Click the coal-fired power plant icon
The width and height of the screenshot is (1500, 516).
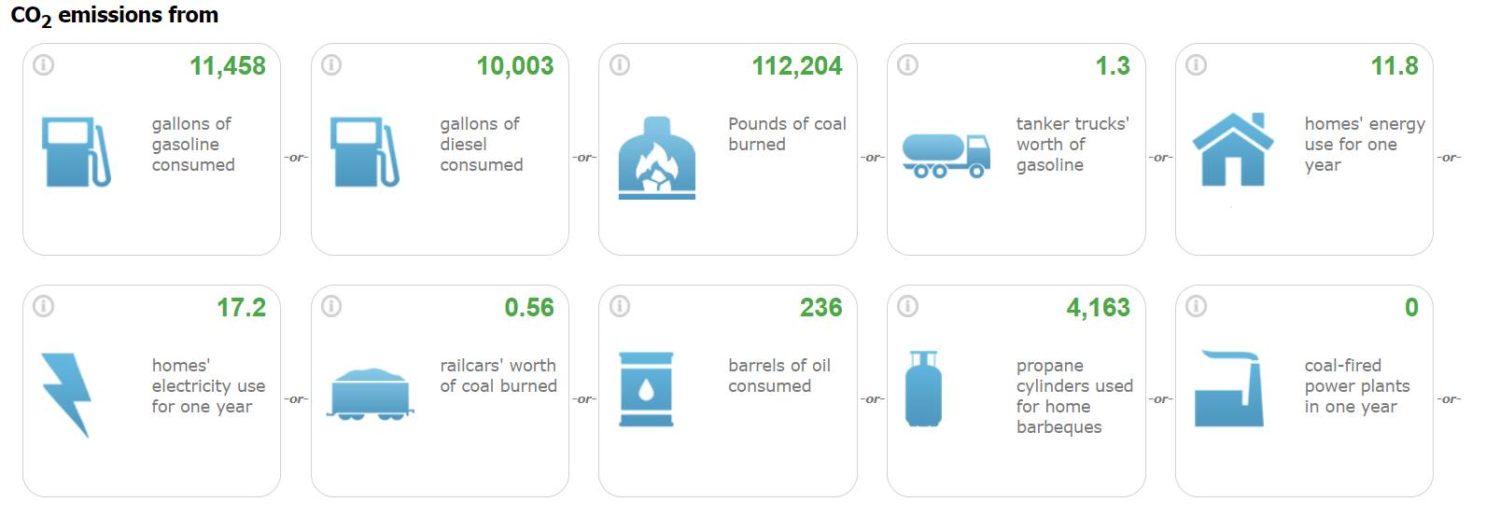[x=1229, y=389]
